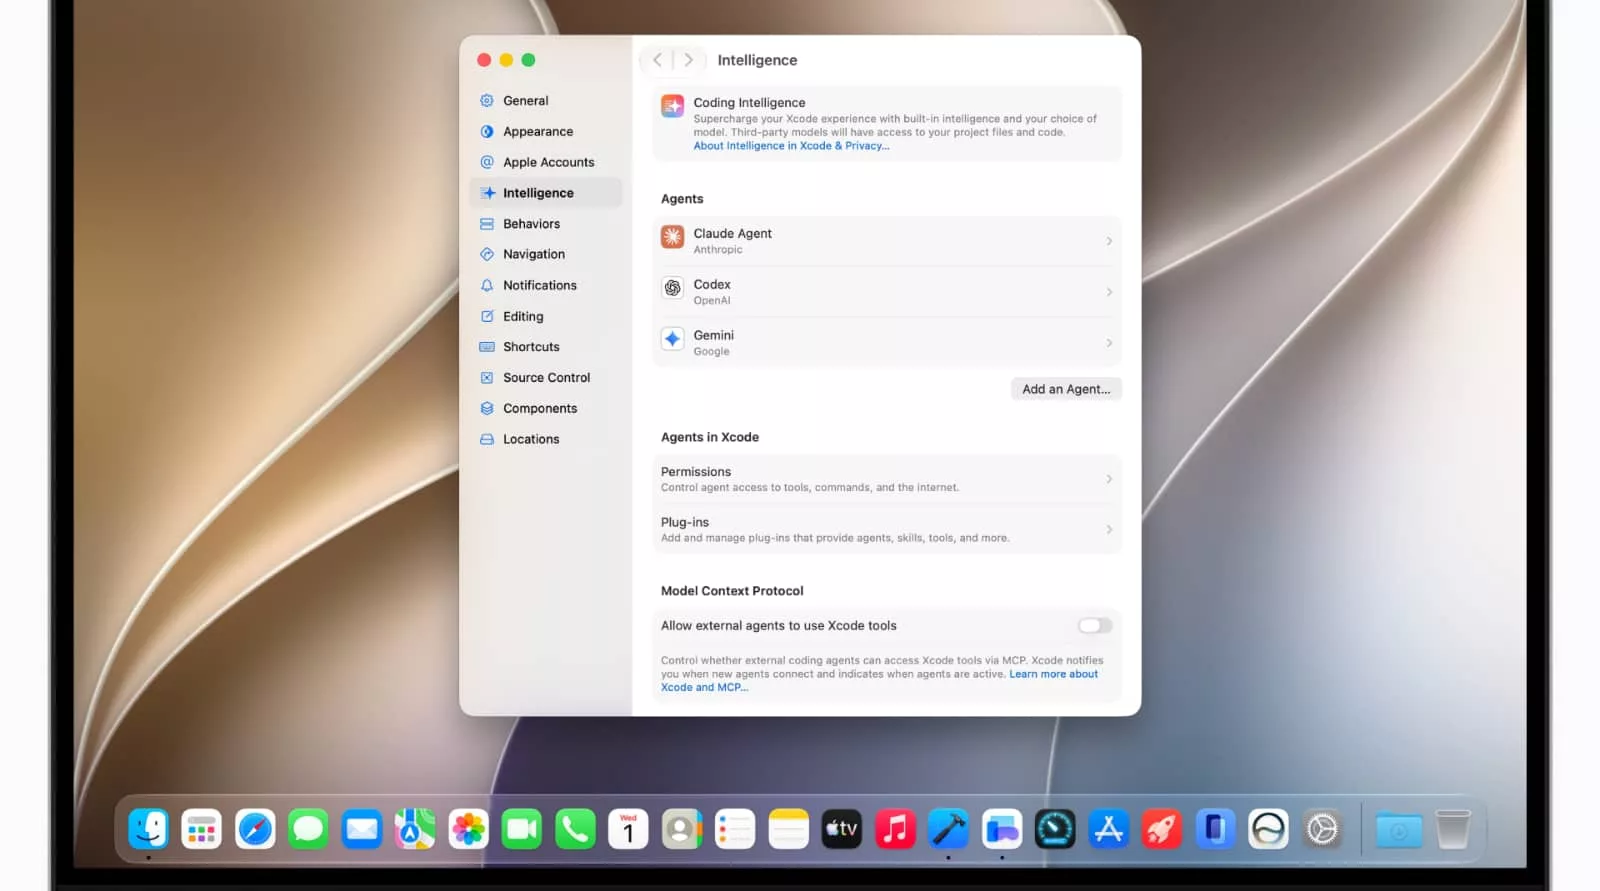Click the Plug-ins label

[x=685, y=522]
